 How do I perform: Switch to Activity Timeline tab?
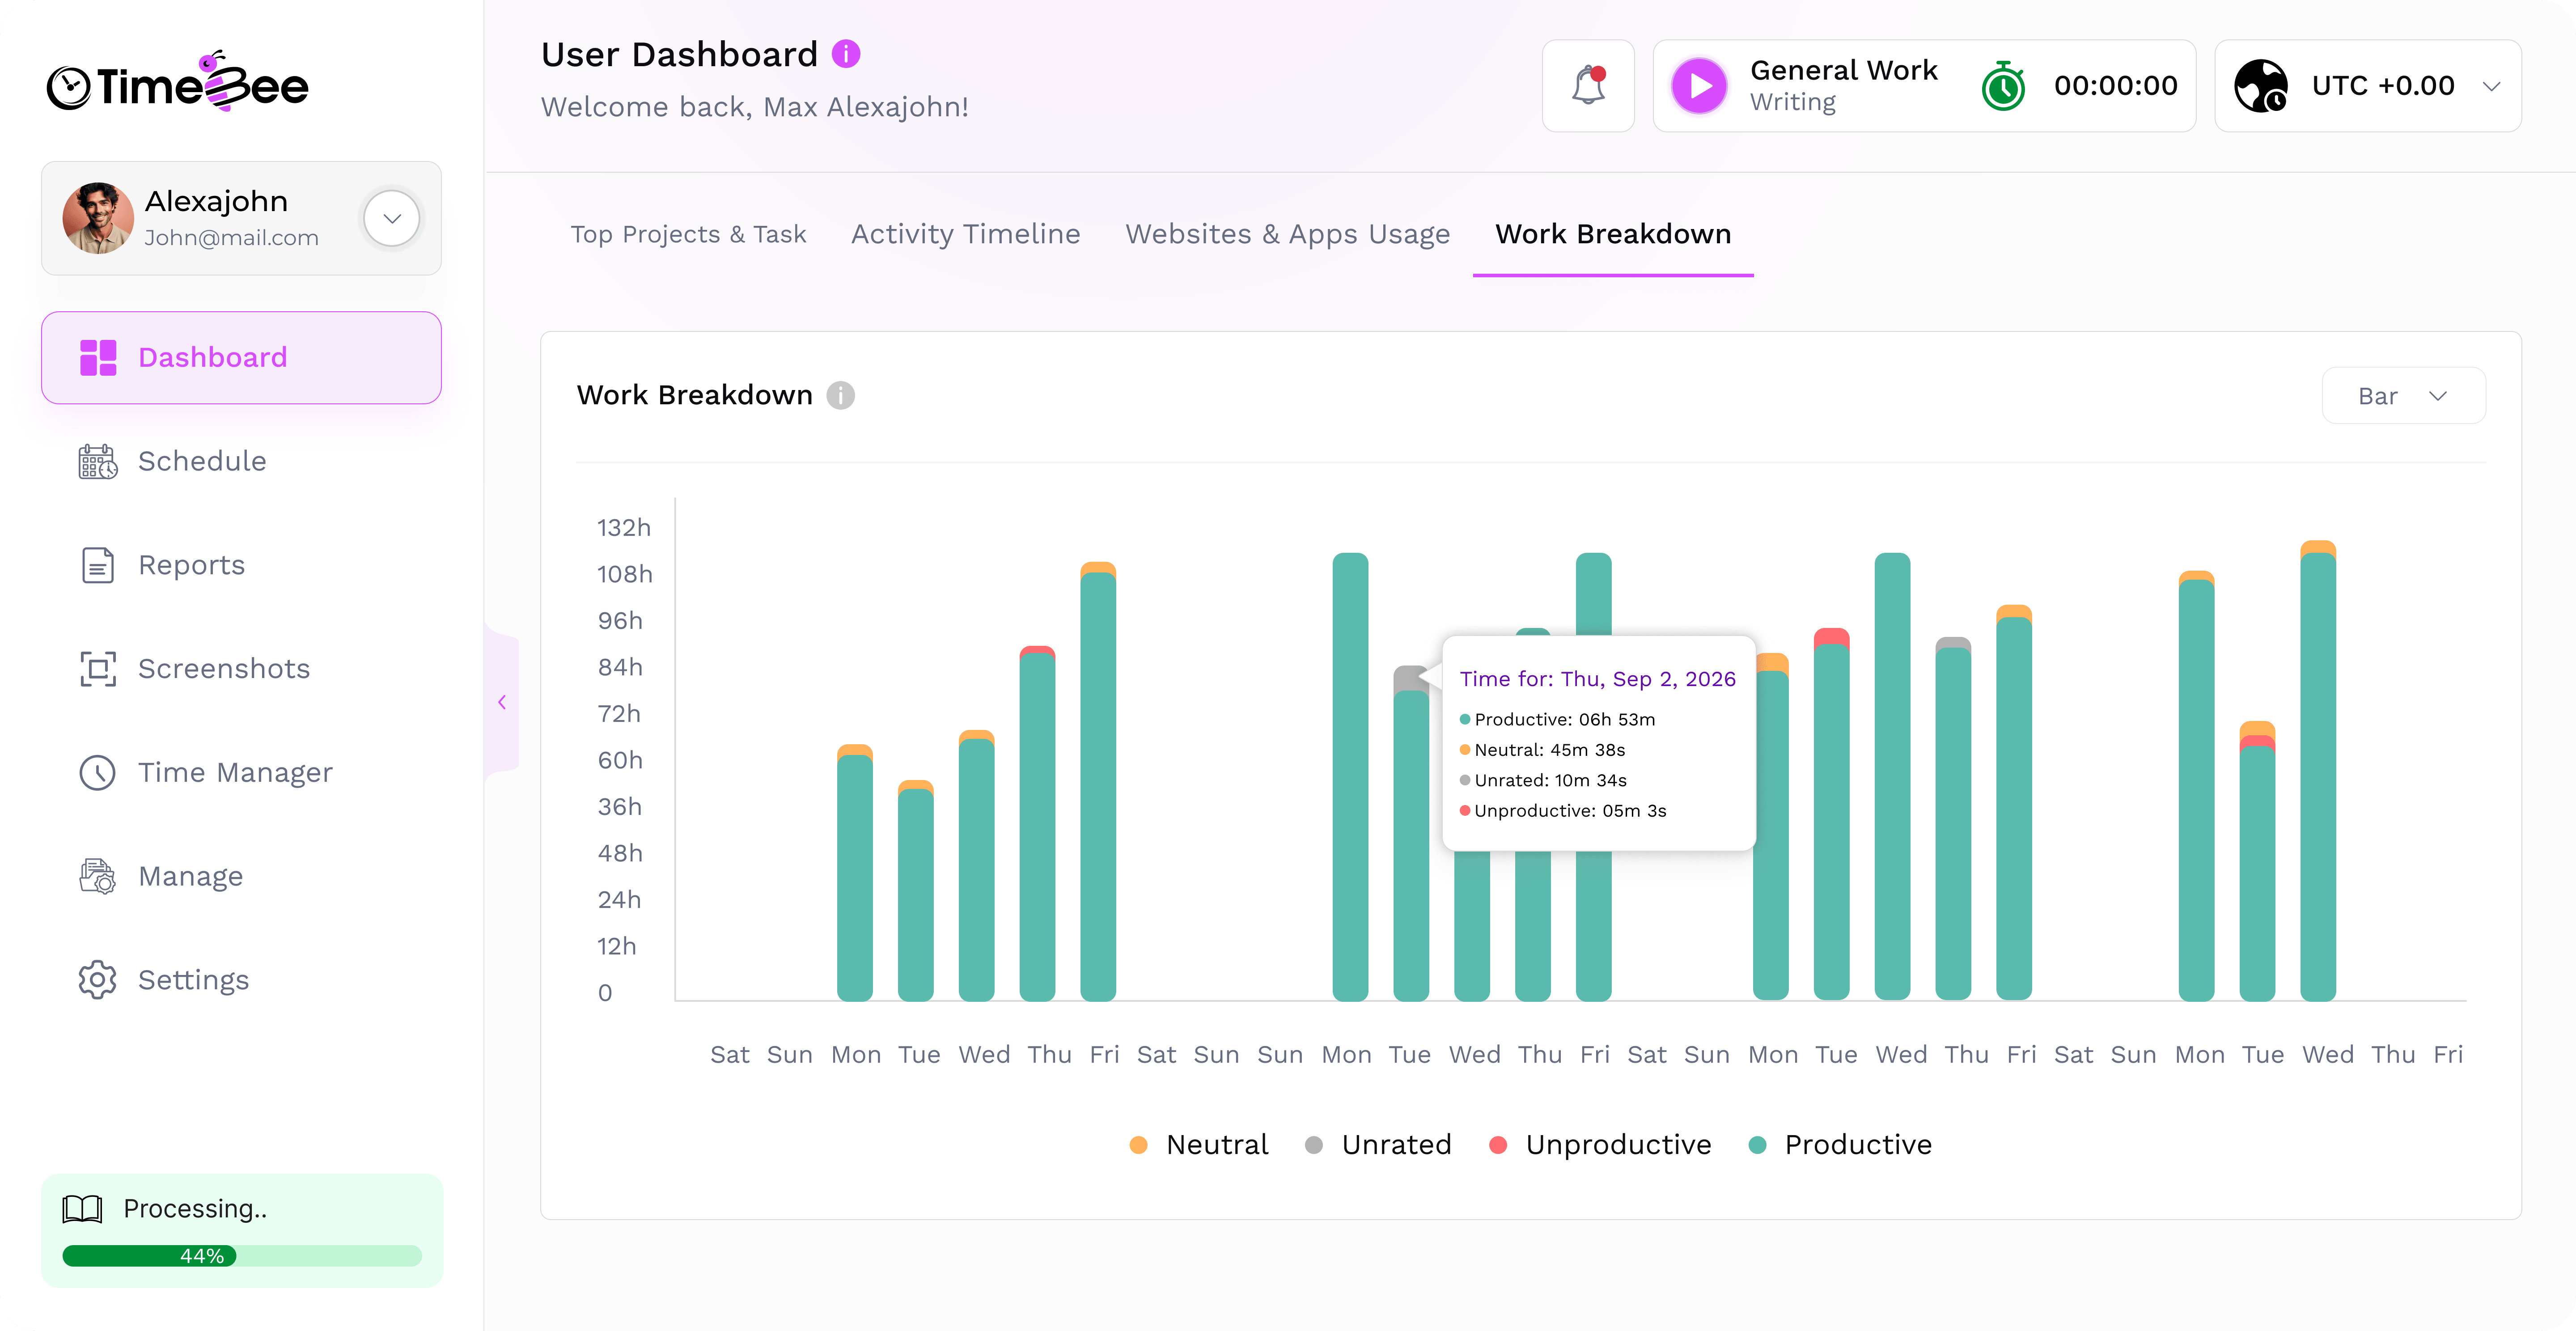[965, 234]
